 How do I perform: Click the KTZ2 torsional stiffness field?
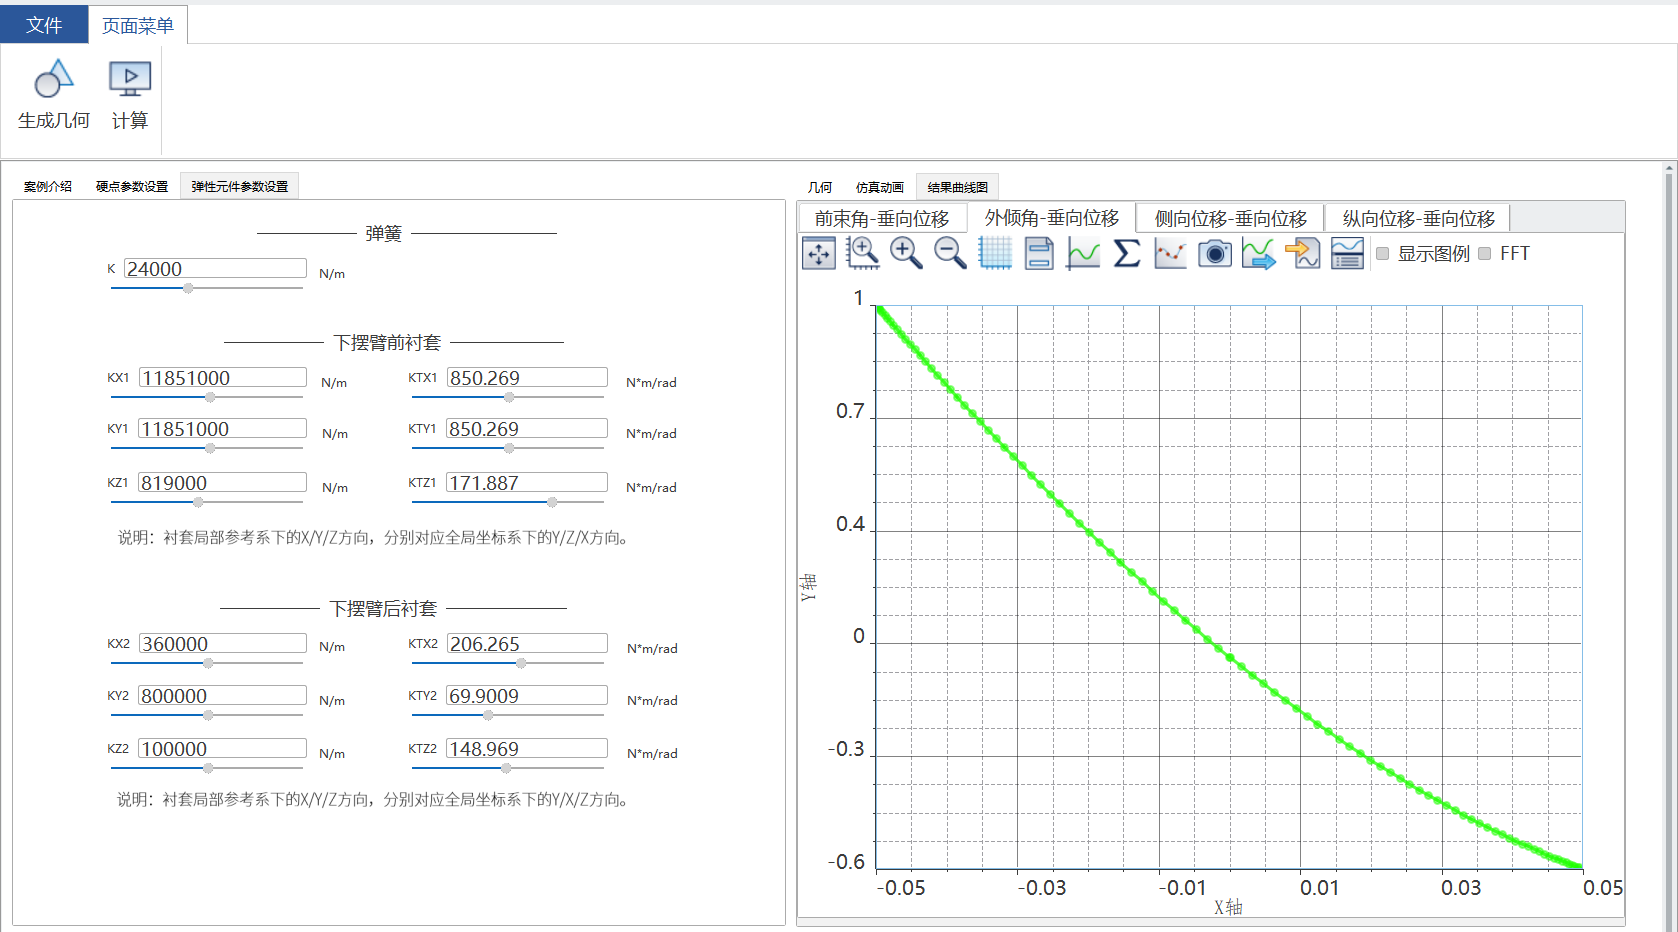(x=527, y=748)
